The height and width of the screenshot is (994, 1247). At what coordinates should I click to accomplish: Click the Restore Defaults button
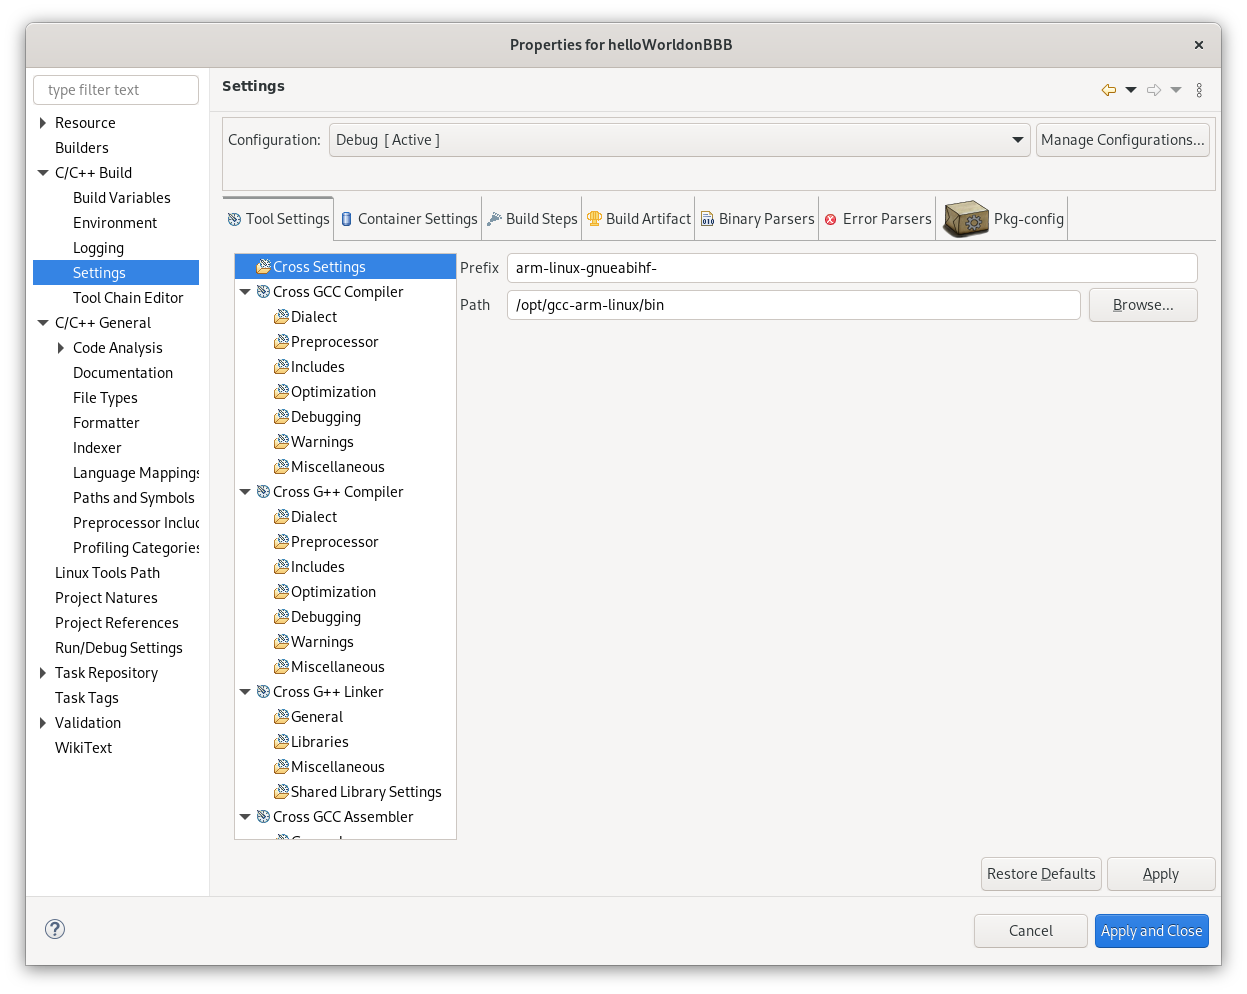click(1041, 873)
